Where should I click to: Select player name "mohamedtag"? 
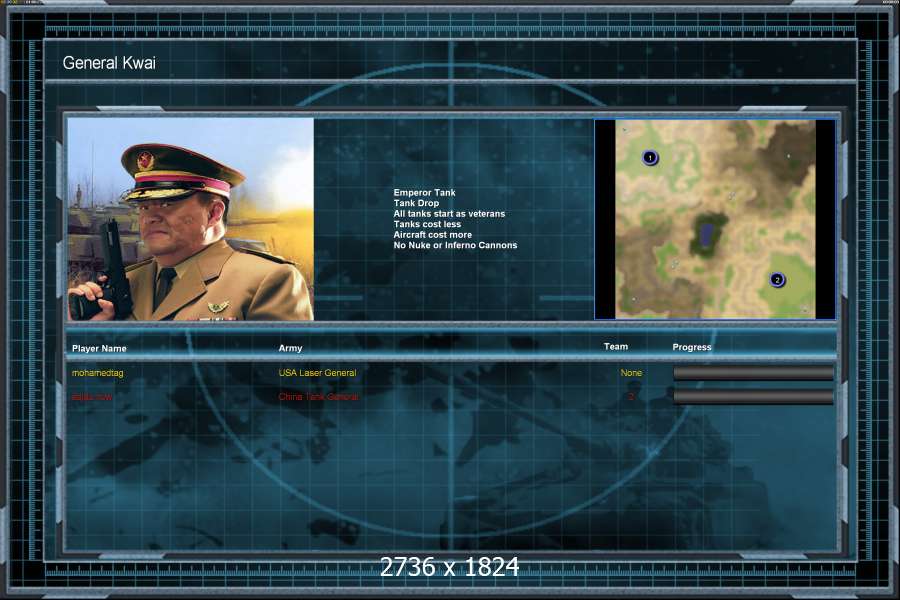point(98,373)
